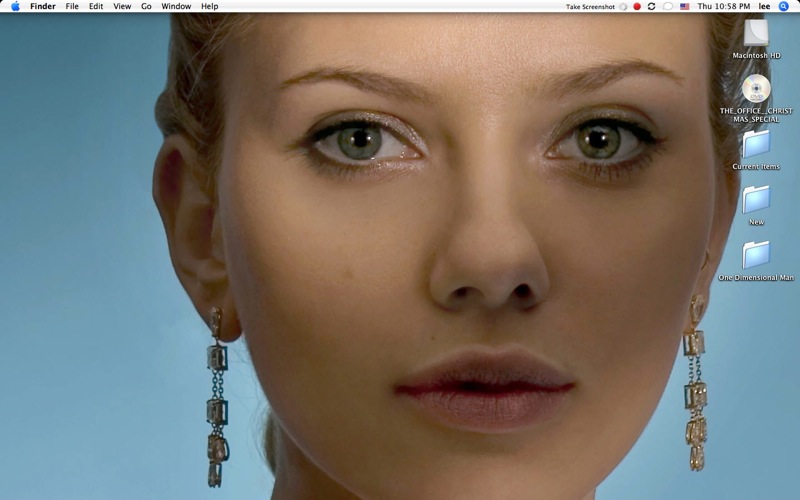This screenshot has height=500, width=800.
Task: Open the Go menu
Action: [x=146, y=6]
